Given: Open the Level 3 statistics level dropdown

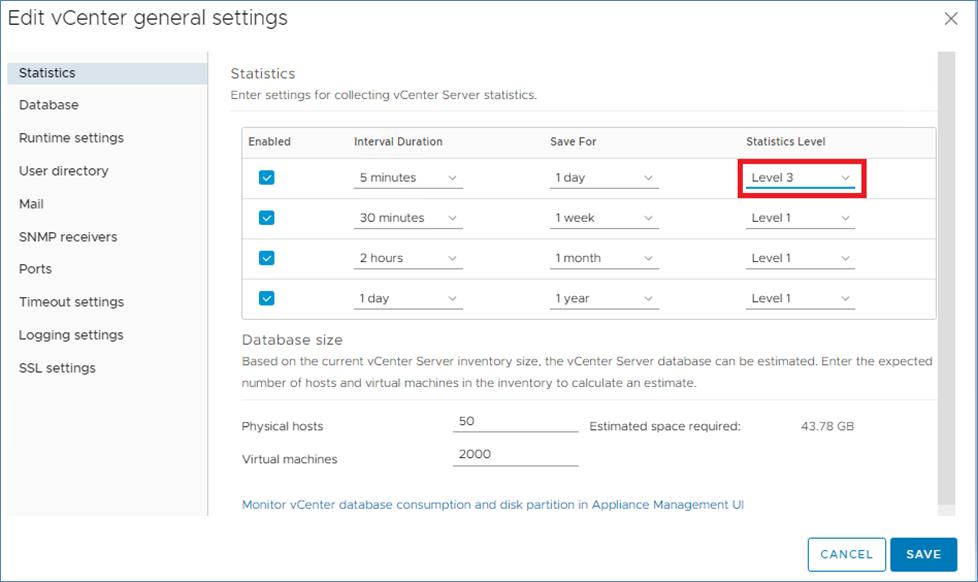Looking at the screenshot, I should (800, 178).
